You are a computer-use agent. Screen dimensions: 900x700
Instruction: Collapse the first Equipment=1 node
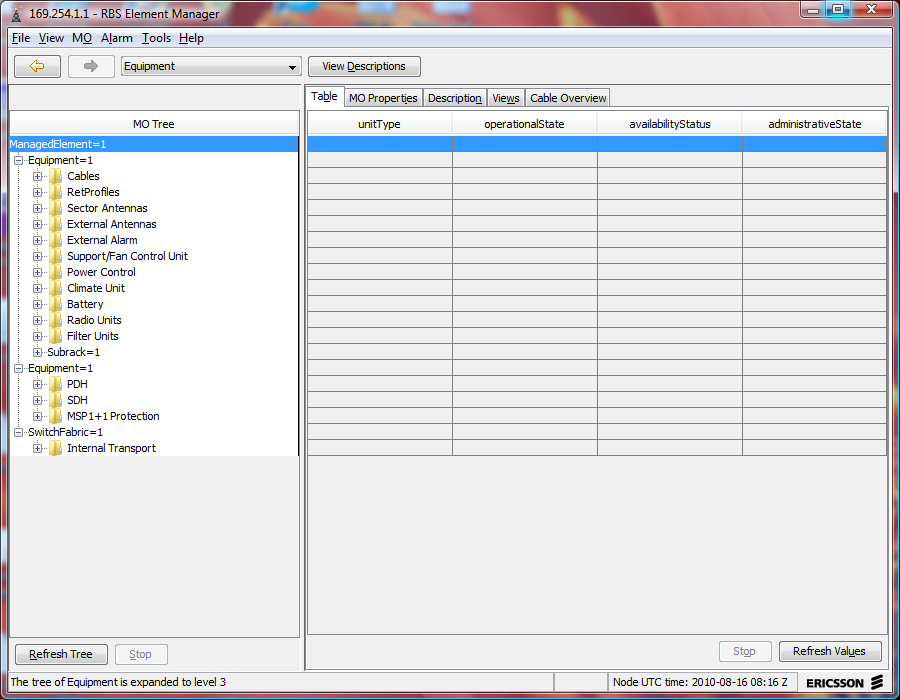[x=18, y=160]
